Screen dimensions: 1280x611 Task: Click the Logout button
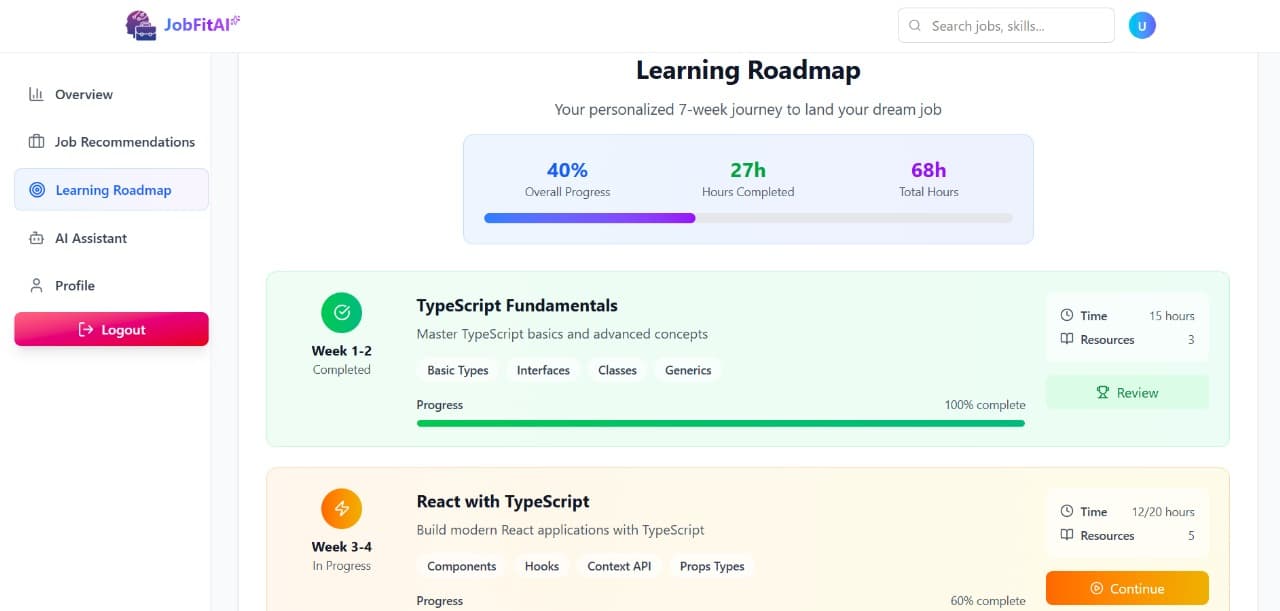[x=111, y=329]
